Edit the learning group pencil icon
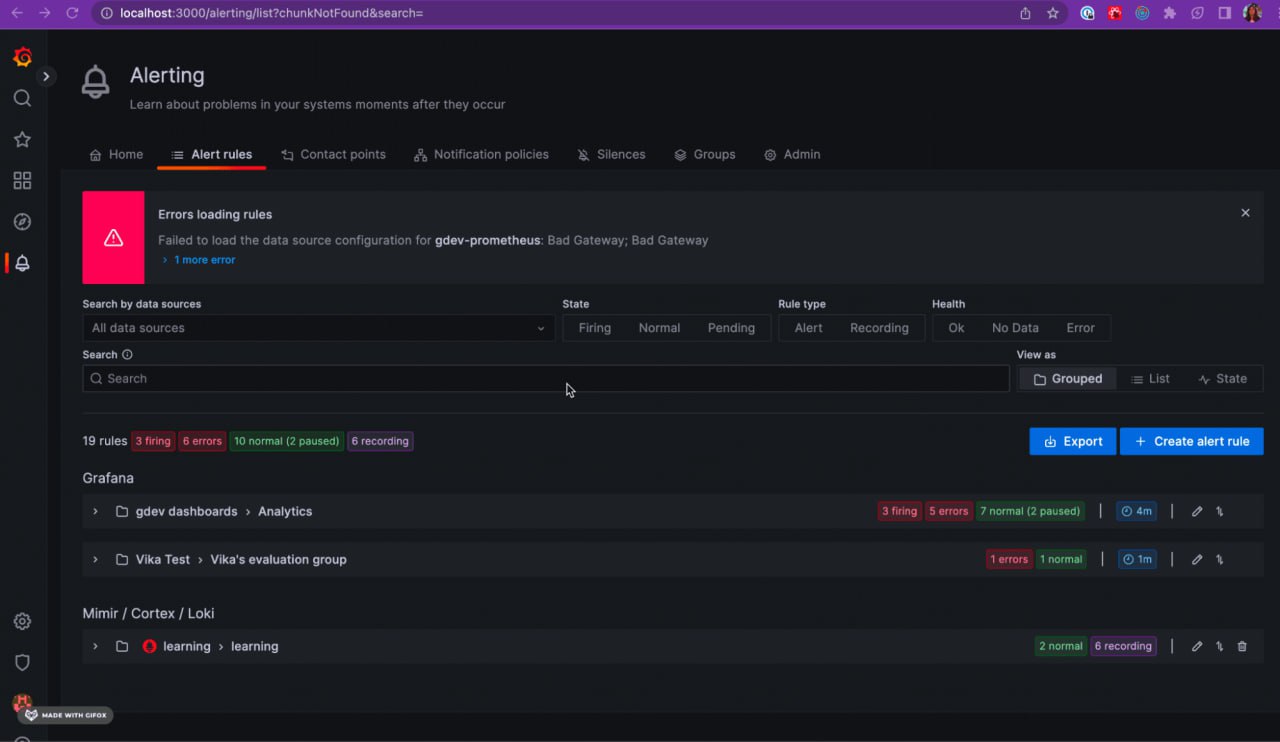The width and height of the screenshot is (1280, 742). 1197,646
